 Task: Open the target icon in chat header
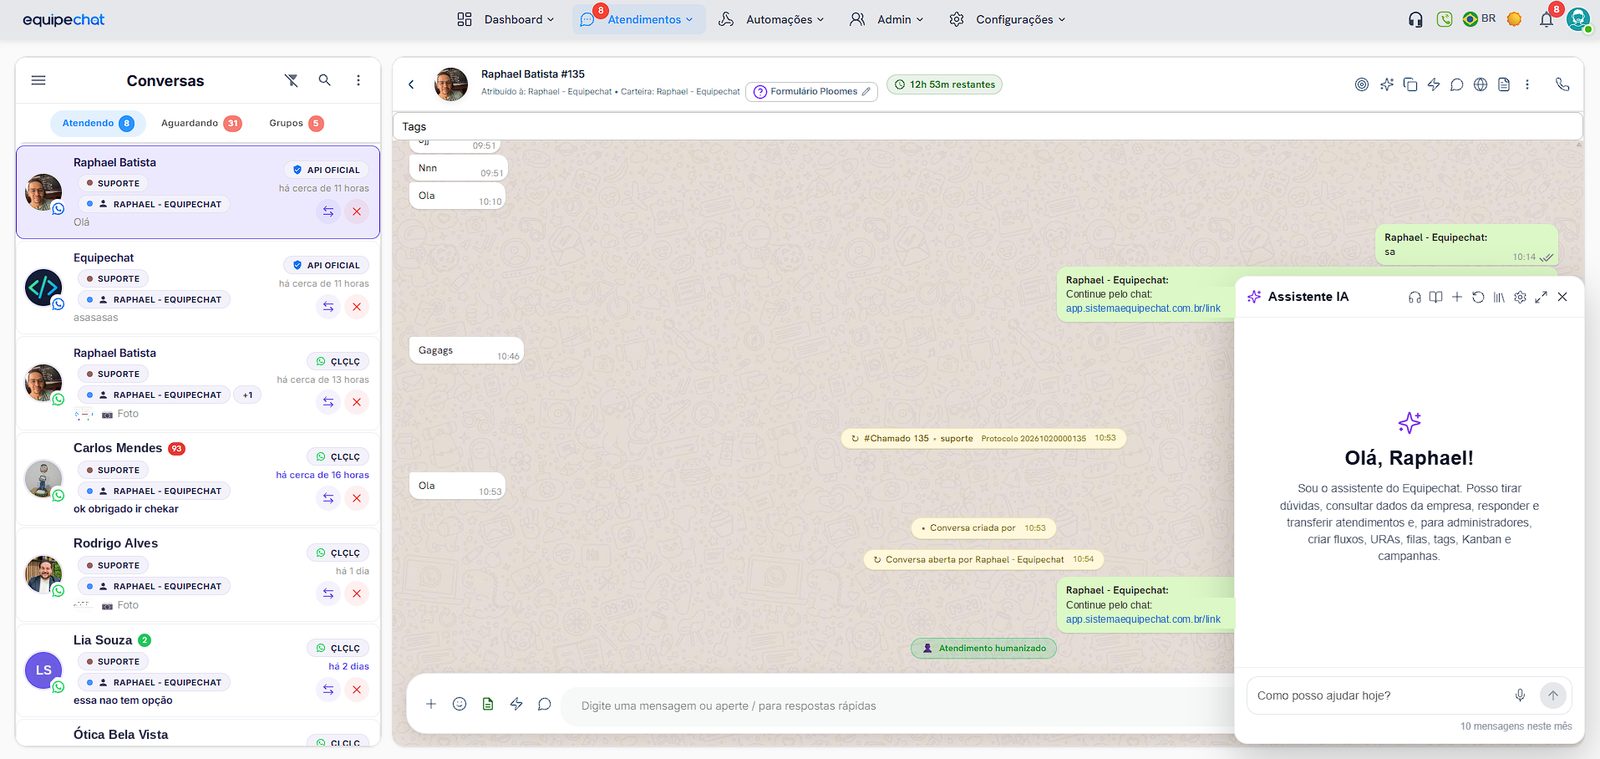[x=1362, y=85]
